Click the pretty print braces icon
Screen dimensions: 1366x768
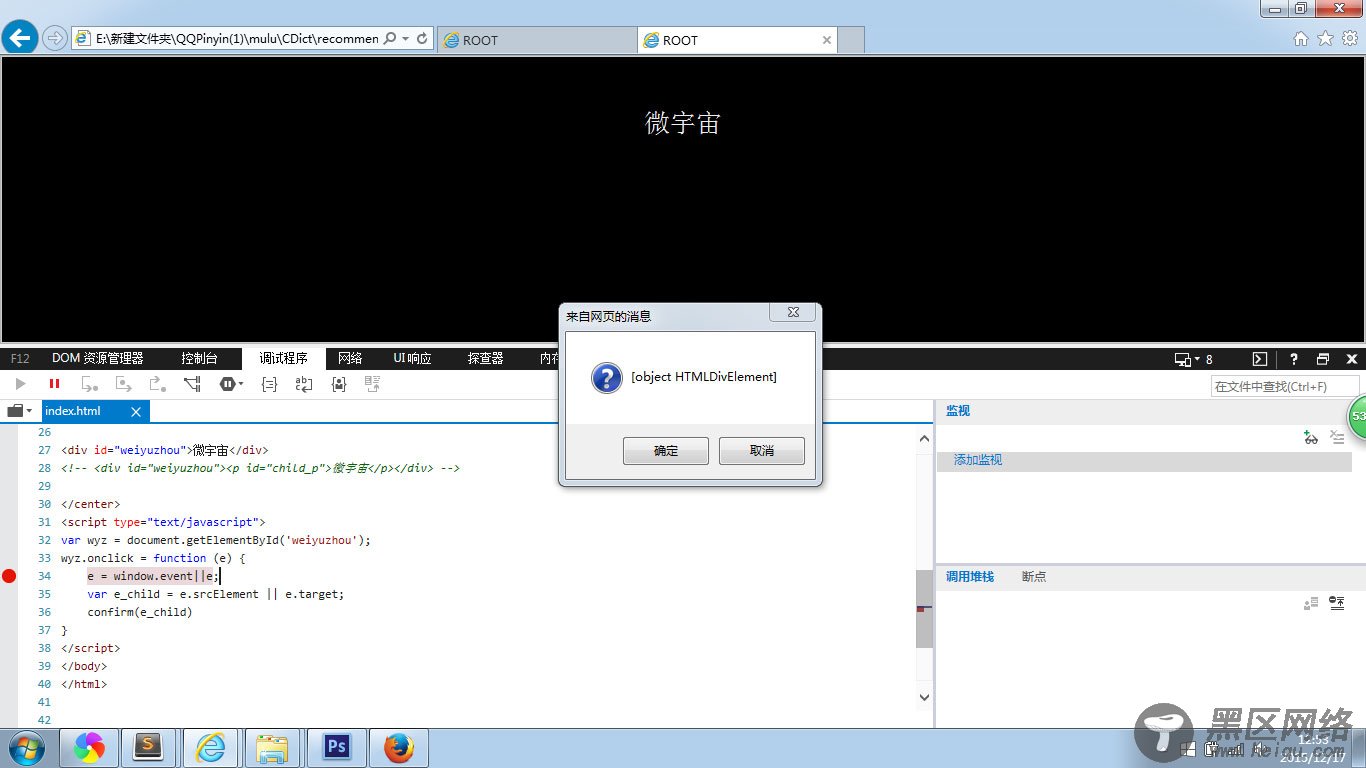coord(269,384)
